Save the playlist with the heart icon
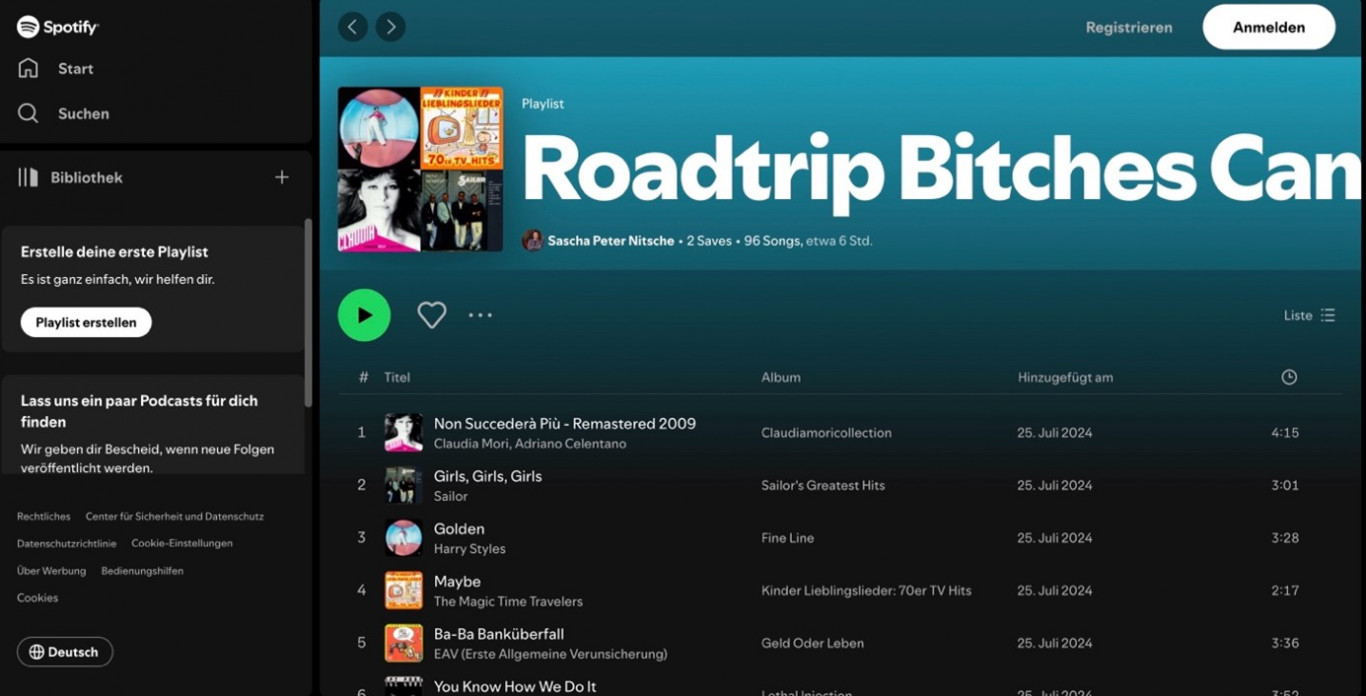 click(x=432, y=314)
